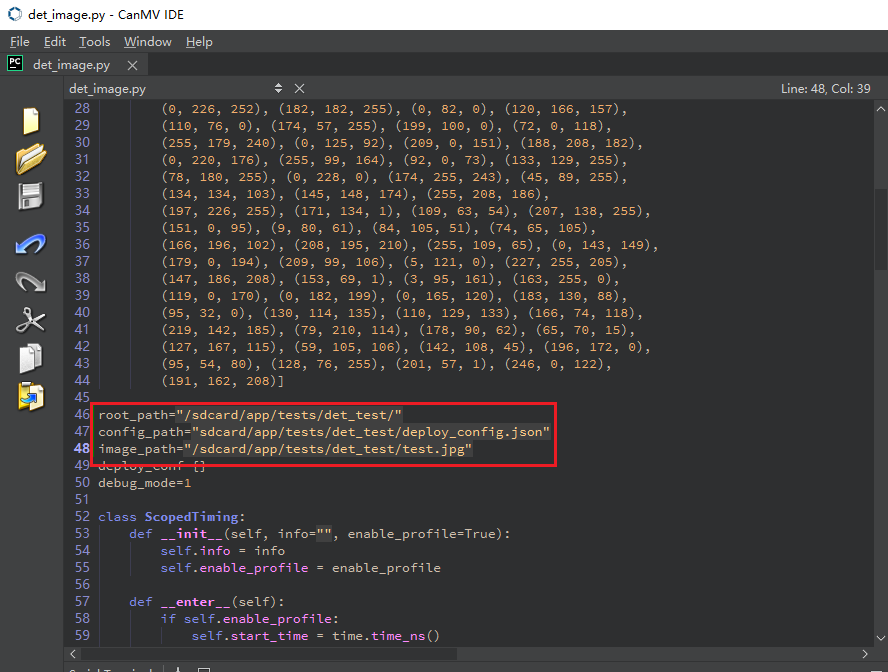Close the det_image.py tab
This screenshot has height=672, width=888.
[133, 66]
